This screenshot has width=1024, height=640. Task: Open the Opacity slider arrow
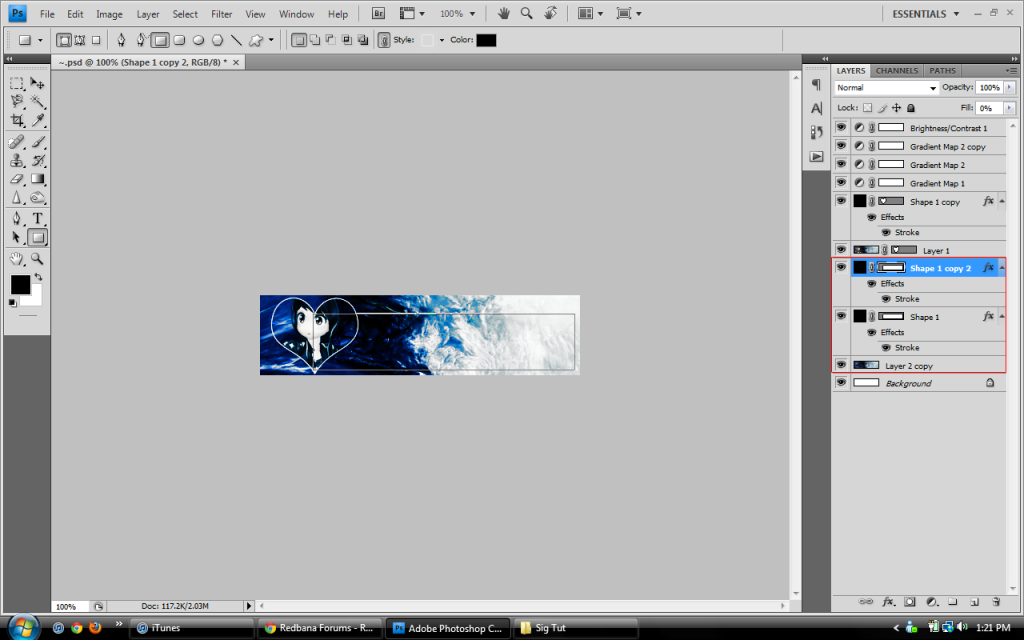pos(1010,87)
